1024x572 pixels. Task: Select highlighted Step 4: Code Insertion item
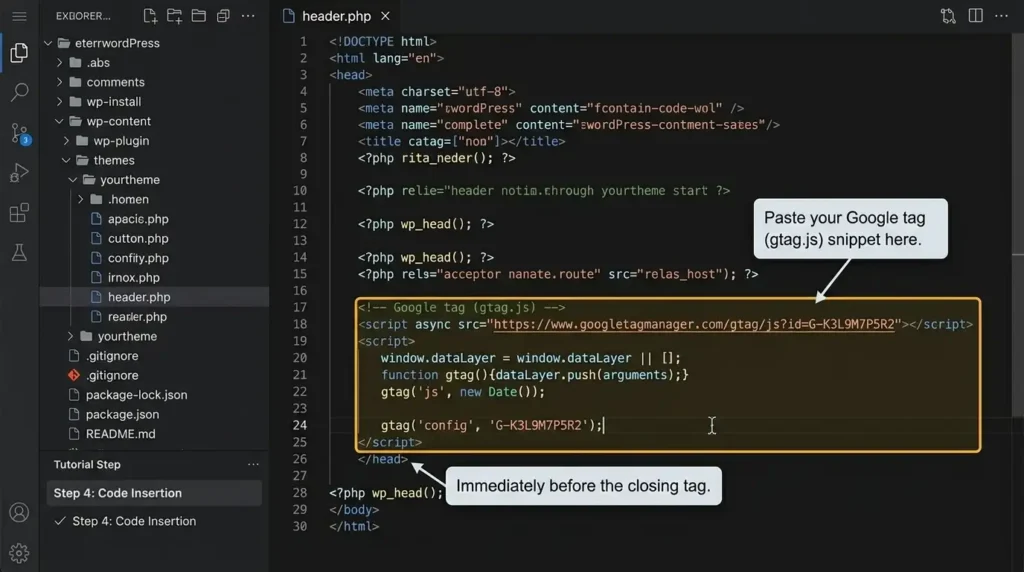click(x=154, y=493)
